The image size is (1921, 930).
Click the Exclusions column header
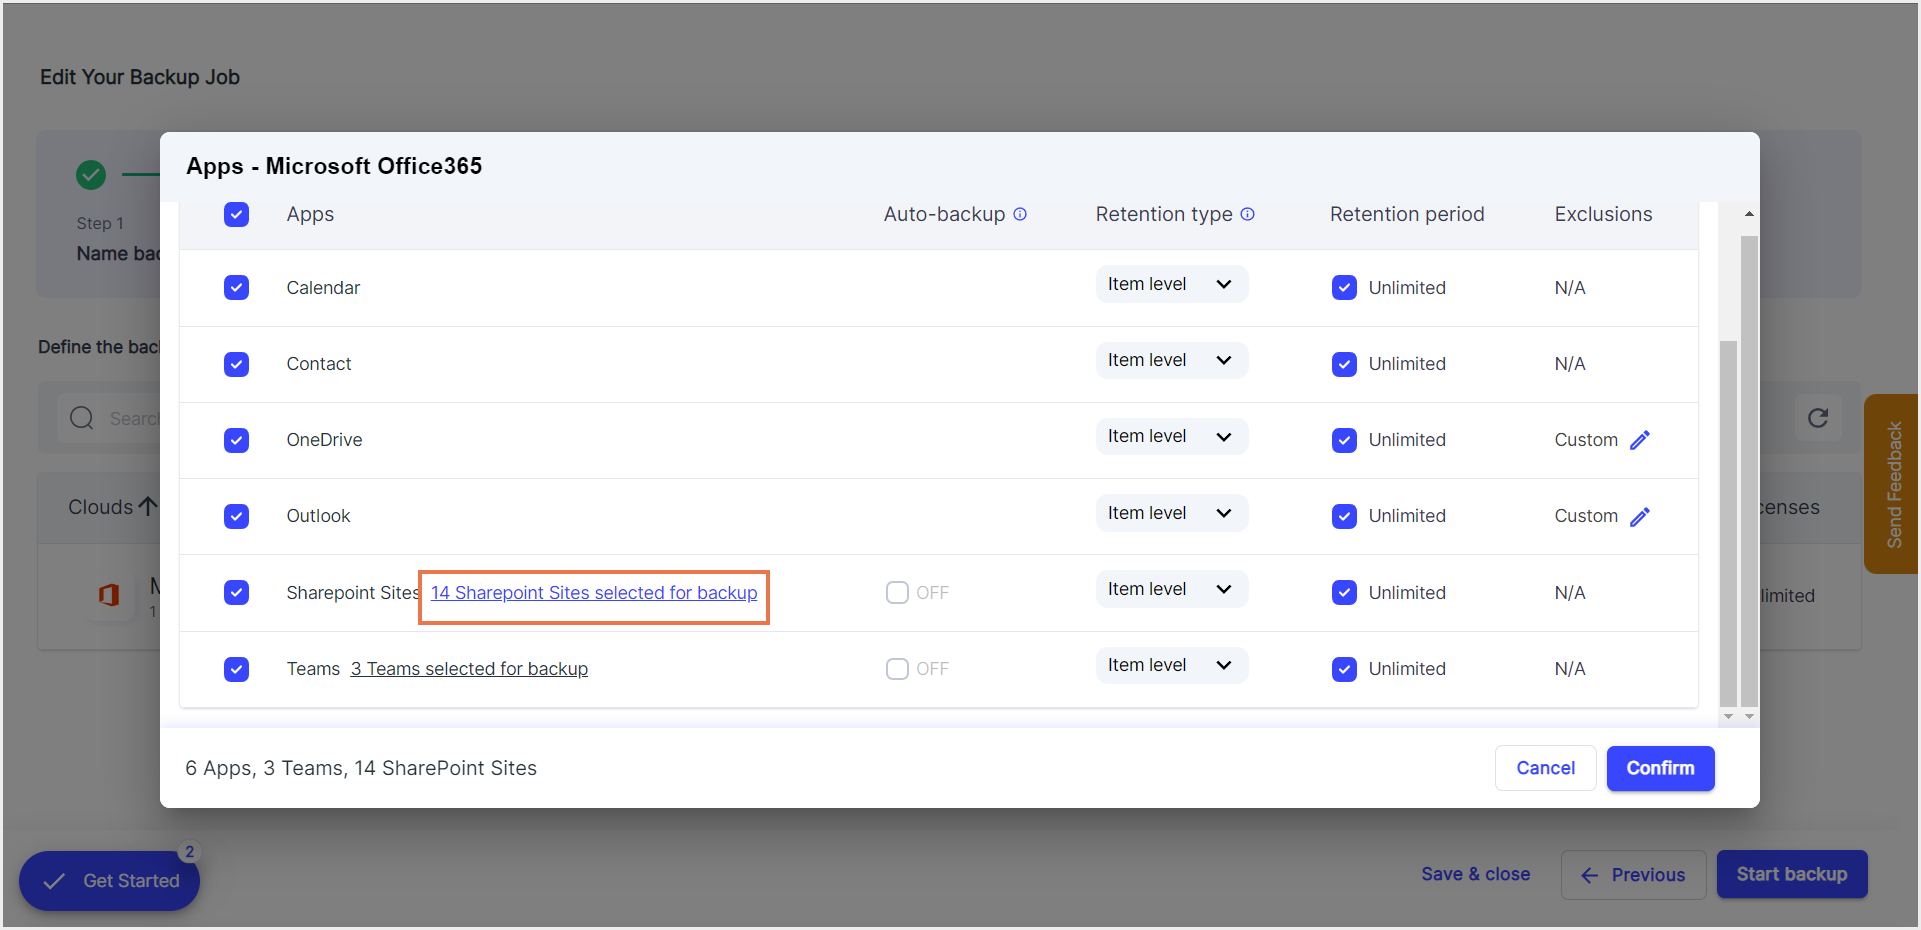[1603, 214]
